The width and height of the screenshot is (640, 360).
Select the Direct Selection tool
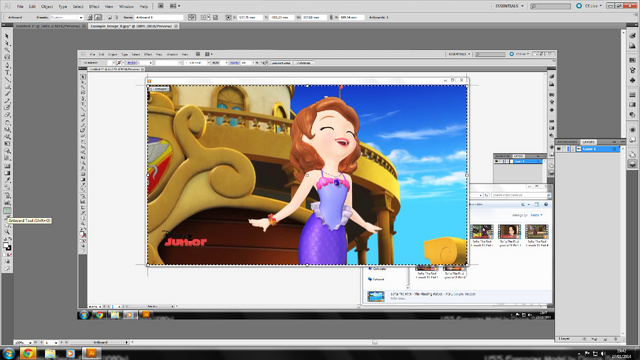click(7, 43)
